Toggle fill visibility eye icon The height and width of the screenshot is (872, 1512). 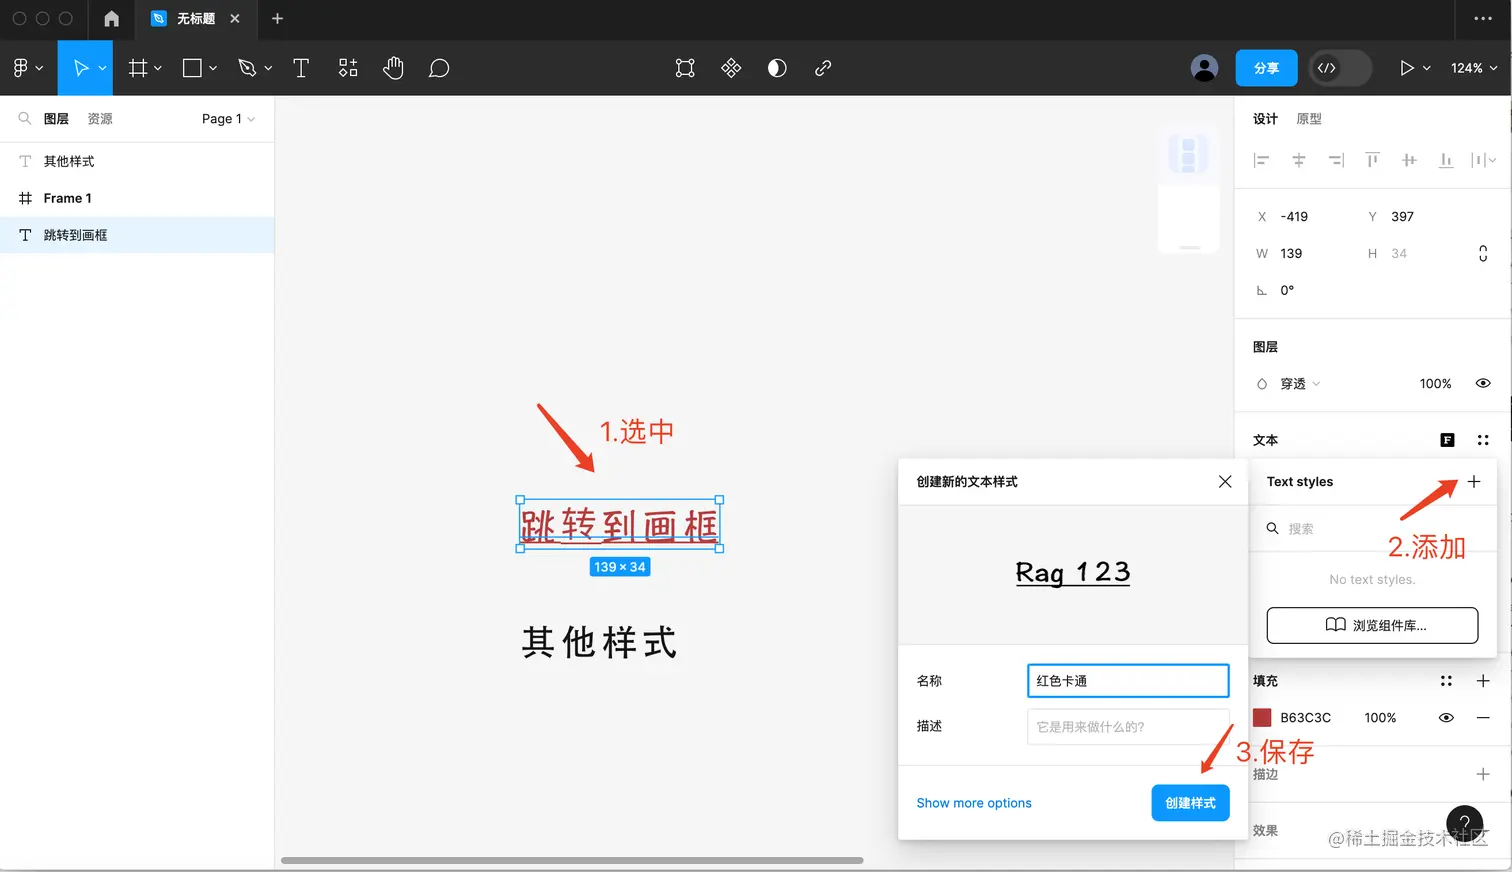coord(1446,718)
